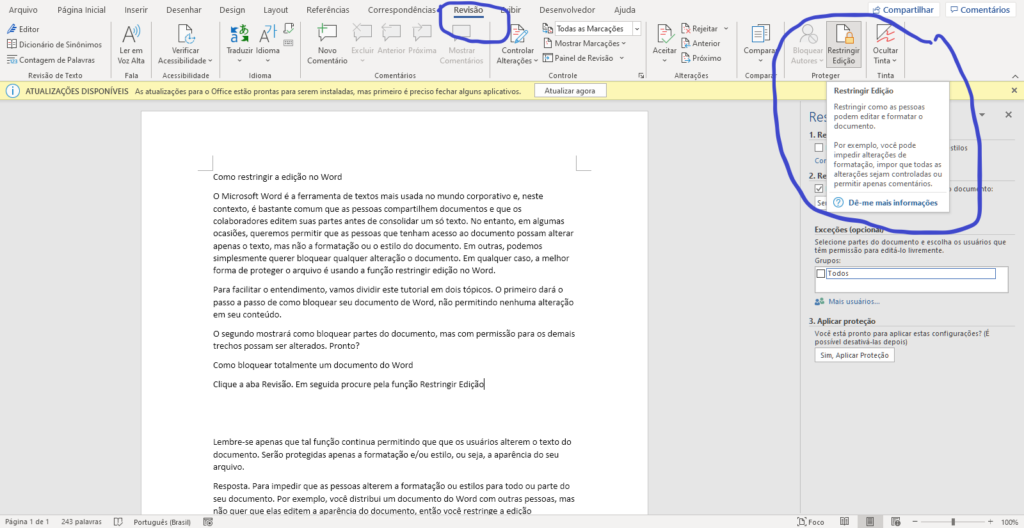
Task: Go to Anterior change in Alterações group
Action: pyautogui.click(x=700, y=43)
